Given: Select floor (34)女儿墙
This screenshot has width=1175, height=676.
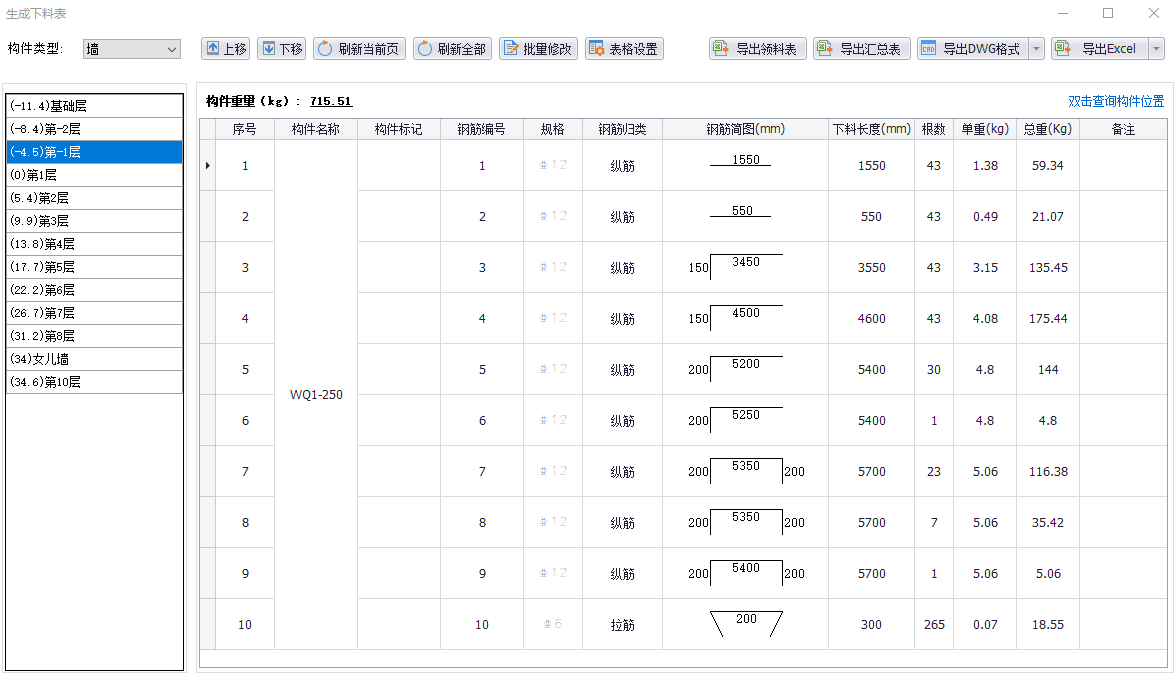Looking at the screenshot, I should click(94, 359).
